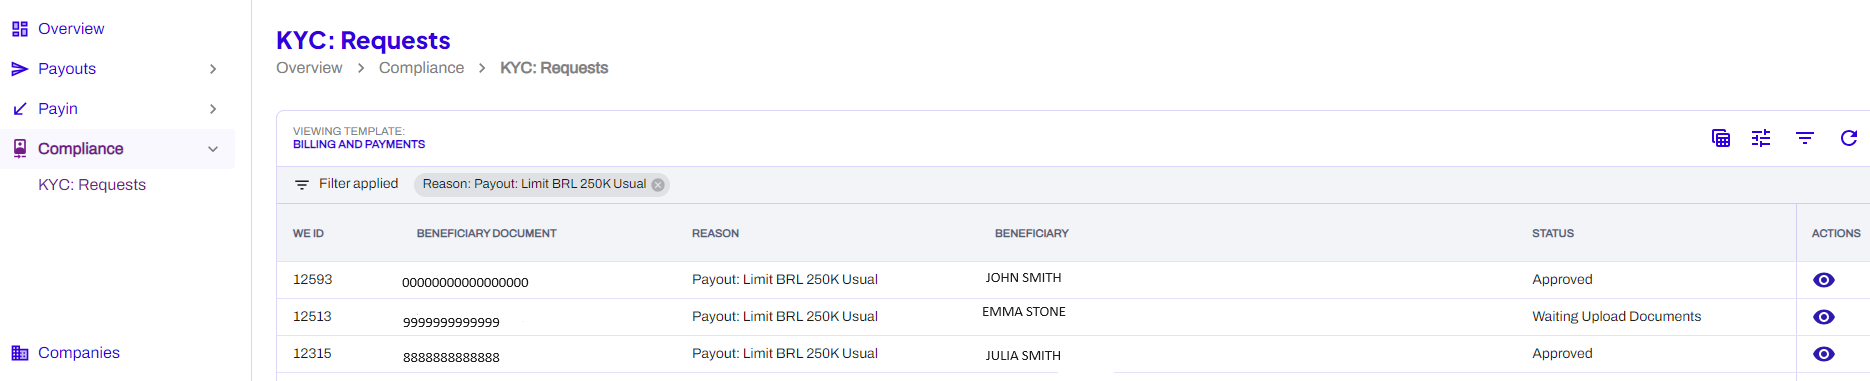1870x381 pixels.
Task: Expand the Payin submenu chevron
Action: (213, 109)
